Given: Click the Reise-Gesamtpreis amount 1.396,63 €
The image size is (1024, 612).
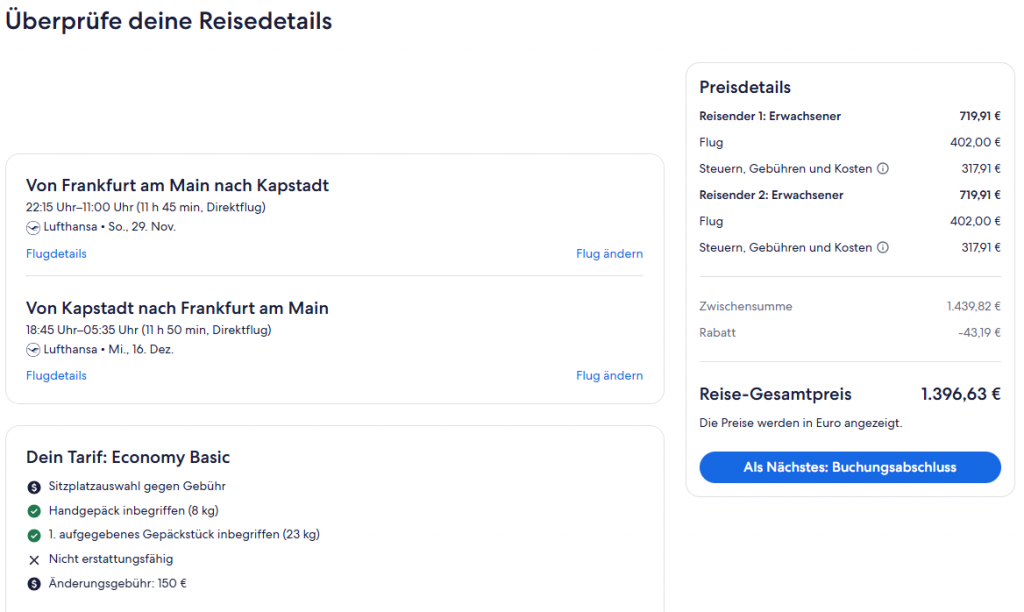Looking at the screenshot, I should pyautogui.click(x=960, y=394).
